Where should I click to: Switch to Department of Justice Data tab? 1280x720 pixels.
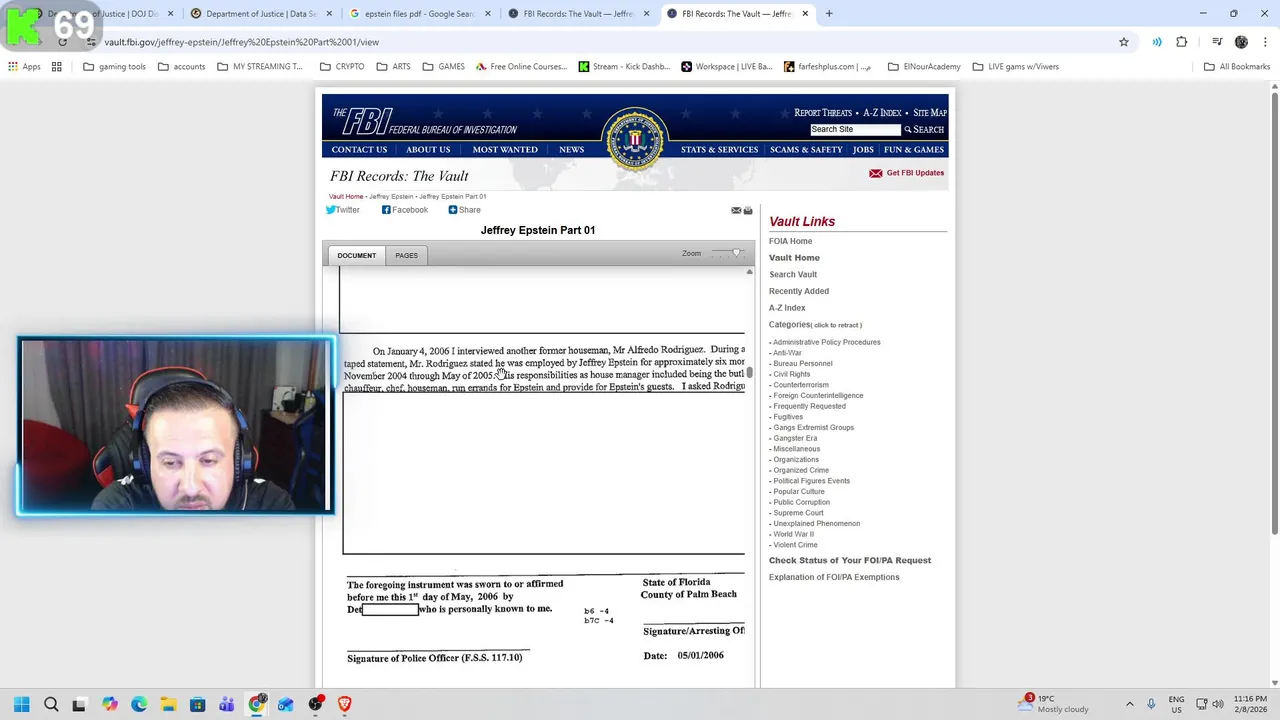click(260, 14)
